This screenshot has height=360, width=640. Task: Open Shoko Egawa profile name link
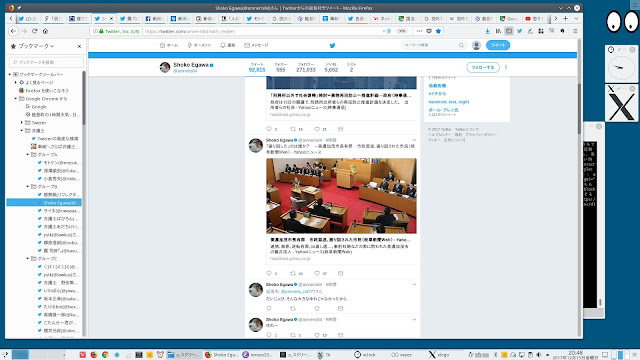191,65
